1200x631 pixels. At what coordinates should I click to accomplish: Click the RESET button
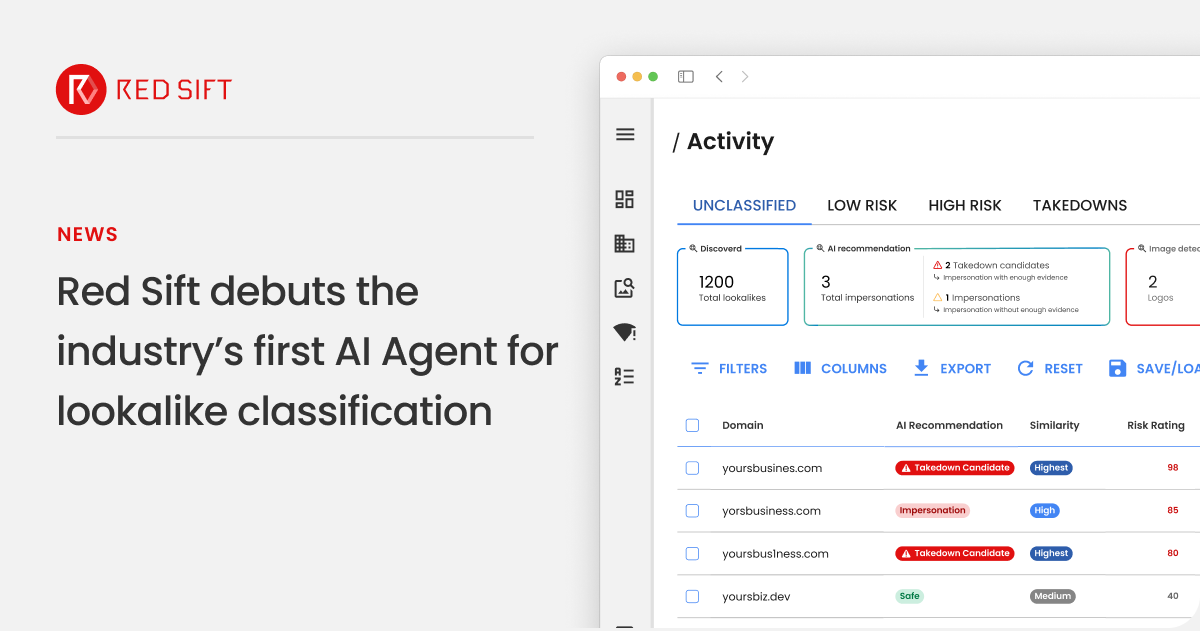(x=1050, y=368)
